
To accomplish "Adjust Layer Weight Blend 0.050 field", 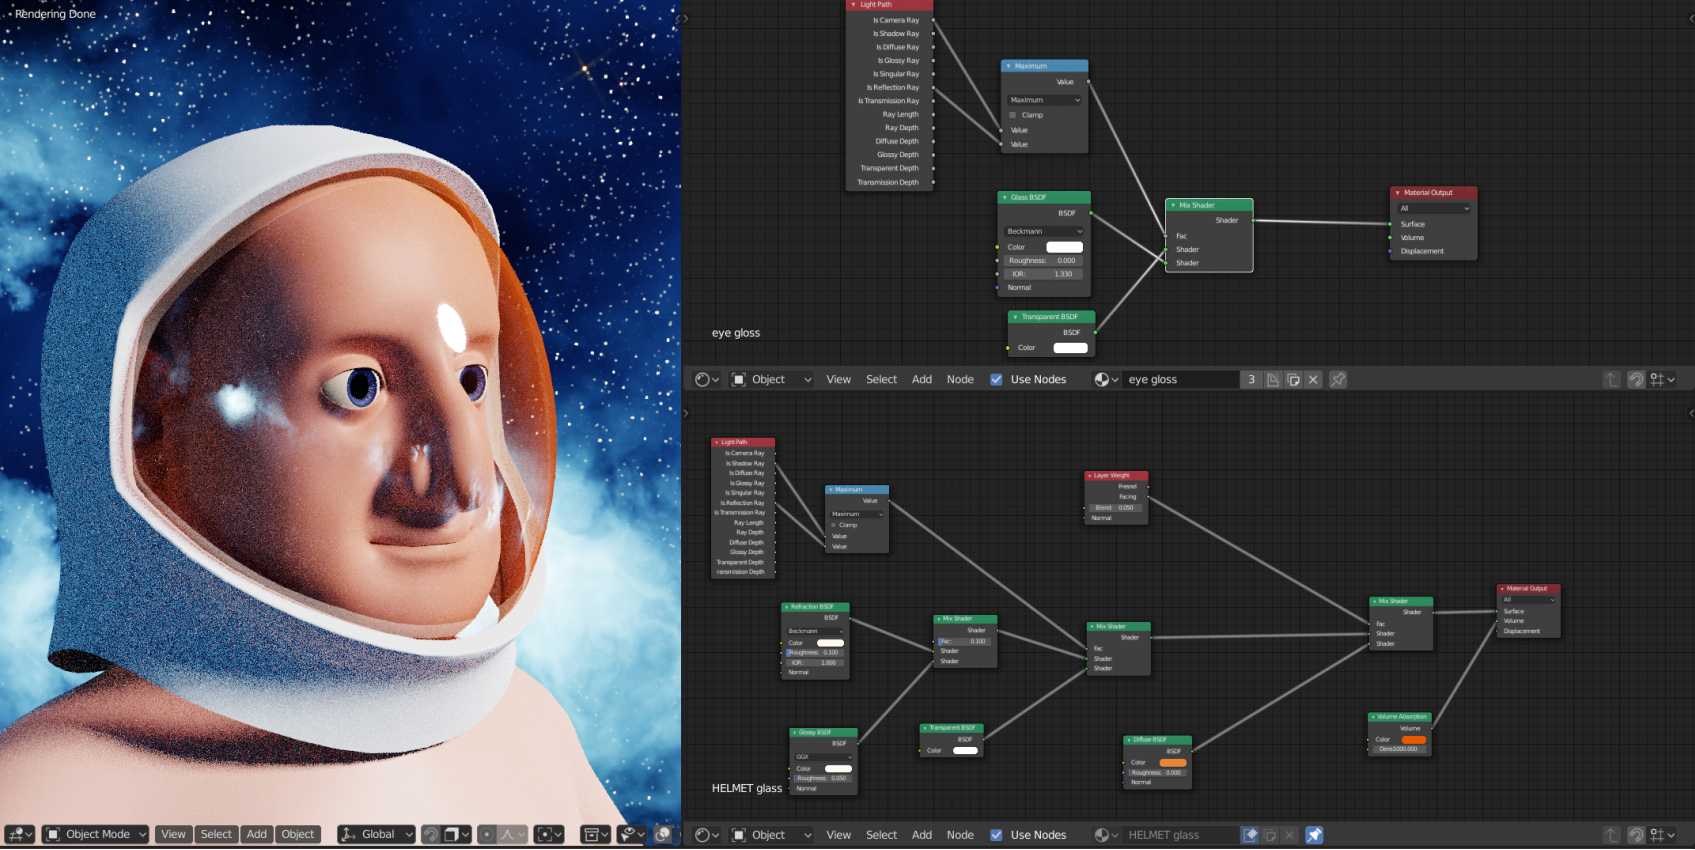I will point(1116,508).
